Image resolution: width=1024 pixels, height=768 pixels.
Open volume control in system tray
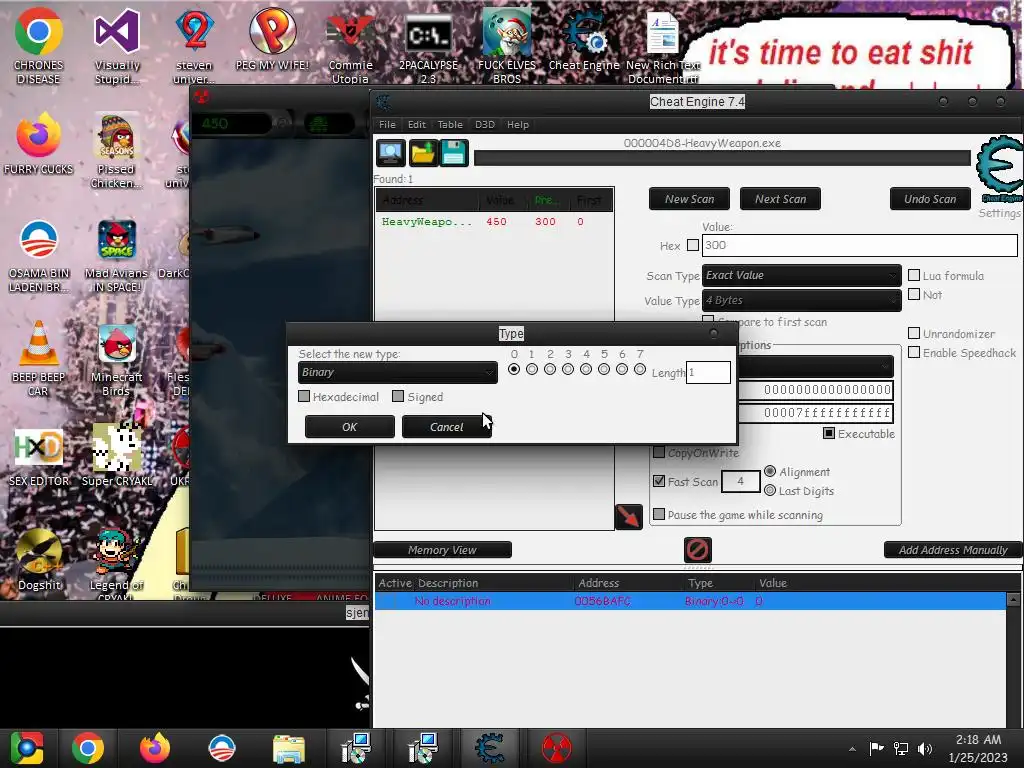pos(925,748)
